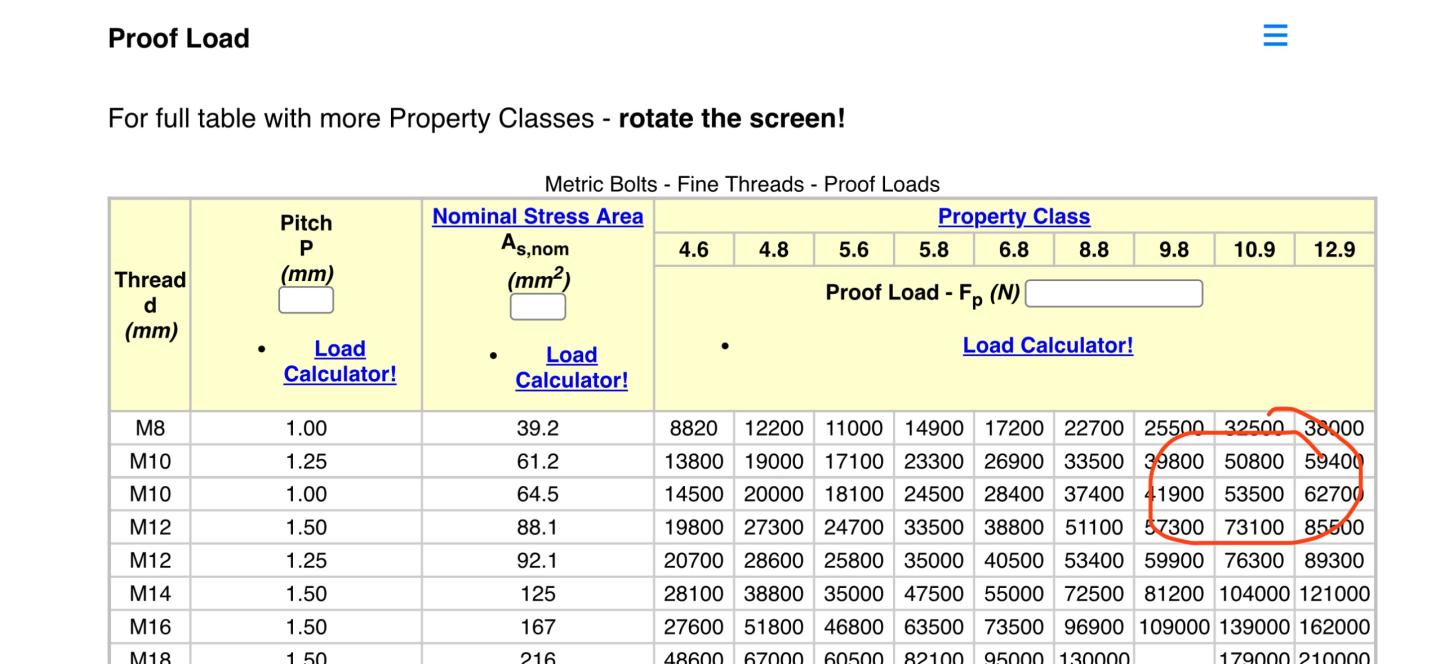Focus the nominal stress area input box
This screenshot has width=1440, height=664.
(538, 307)
